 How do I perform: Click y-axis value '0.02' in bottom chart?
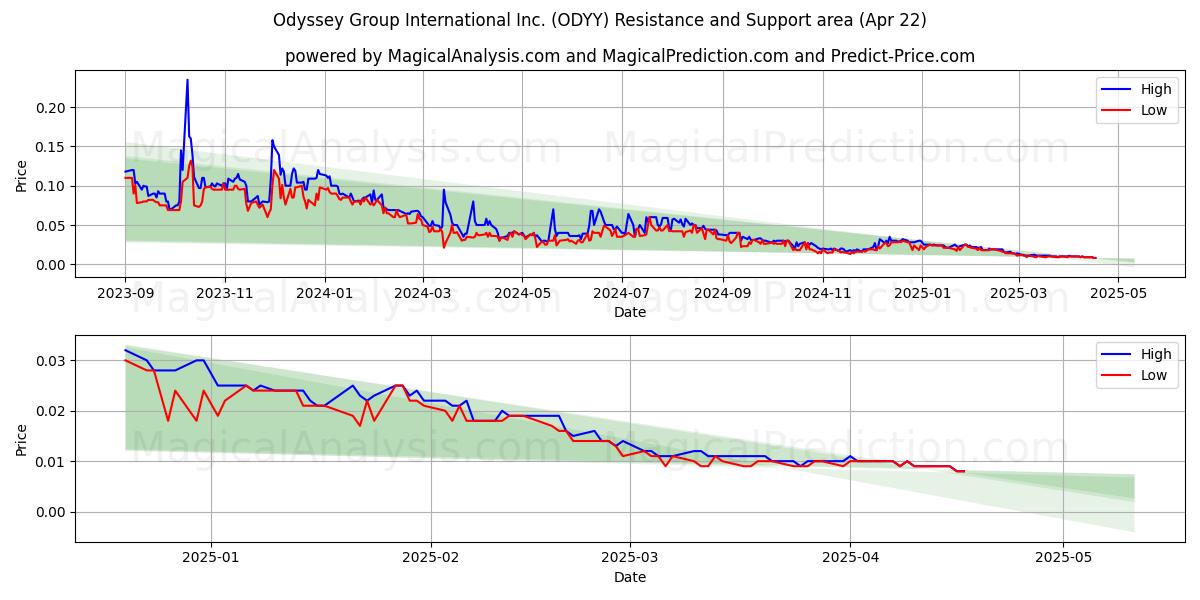coord(52,411)
